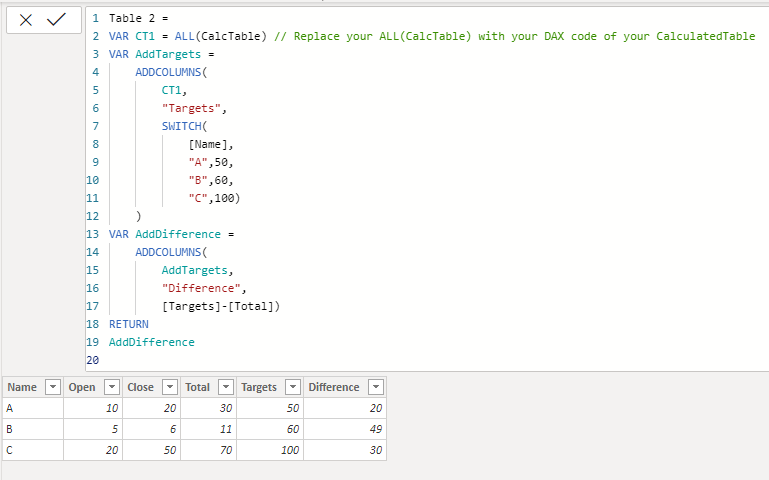Screen dimensions: 769x480
Task: Cancel the formula with the X icon
Action: tap(26, 20)
